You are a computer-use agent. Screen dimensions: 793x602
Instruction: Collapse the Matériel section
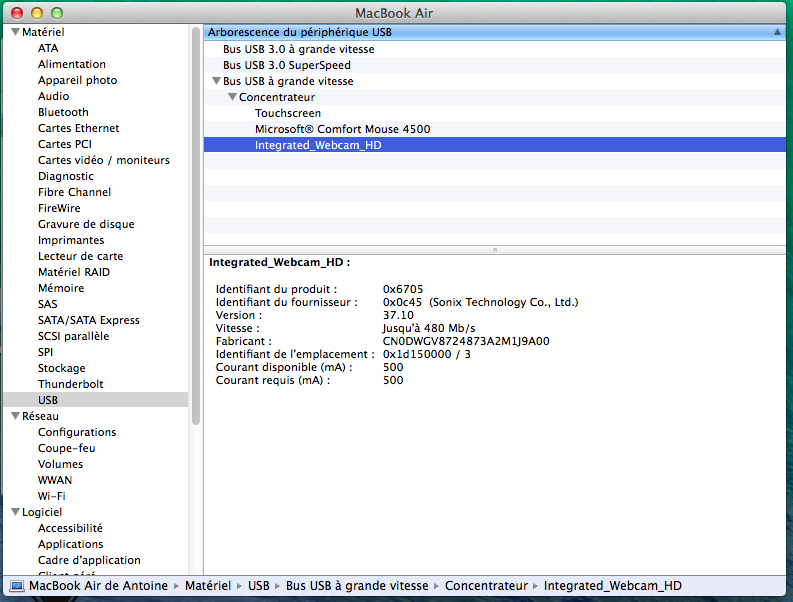pos(15,32)
